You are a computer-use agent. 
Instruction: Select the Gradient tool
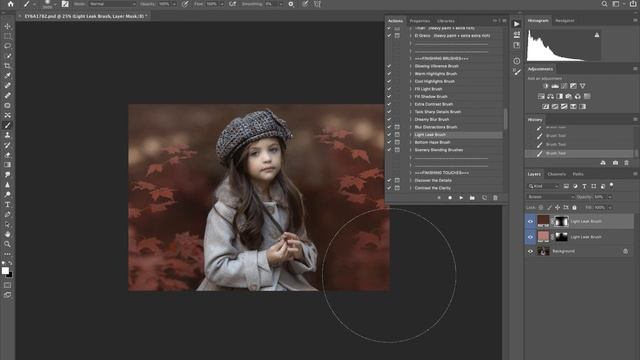point(7,165)
